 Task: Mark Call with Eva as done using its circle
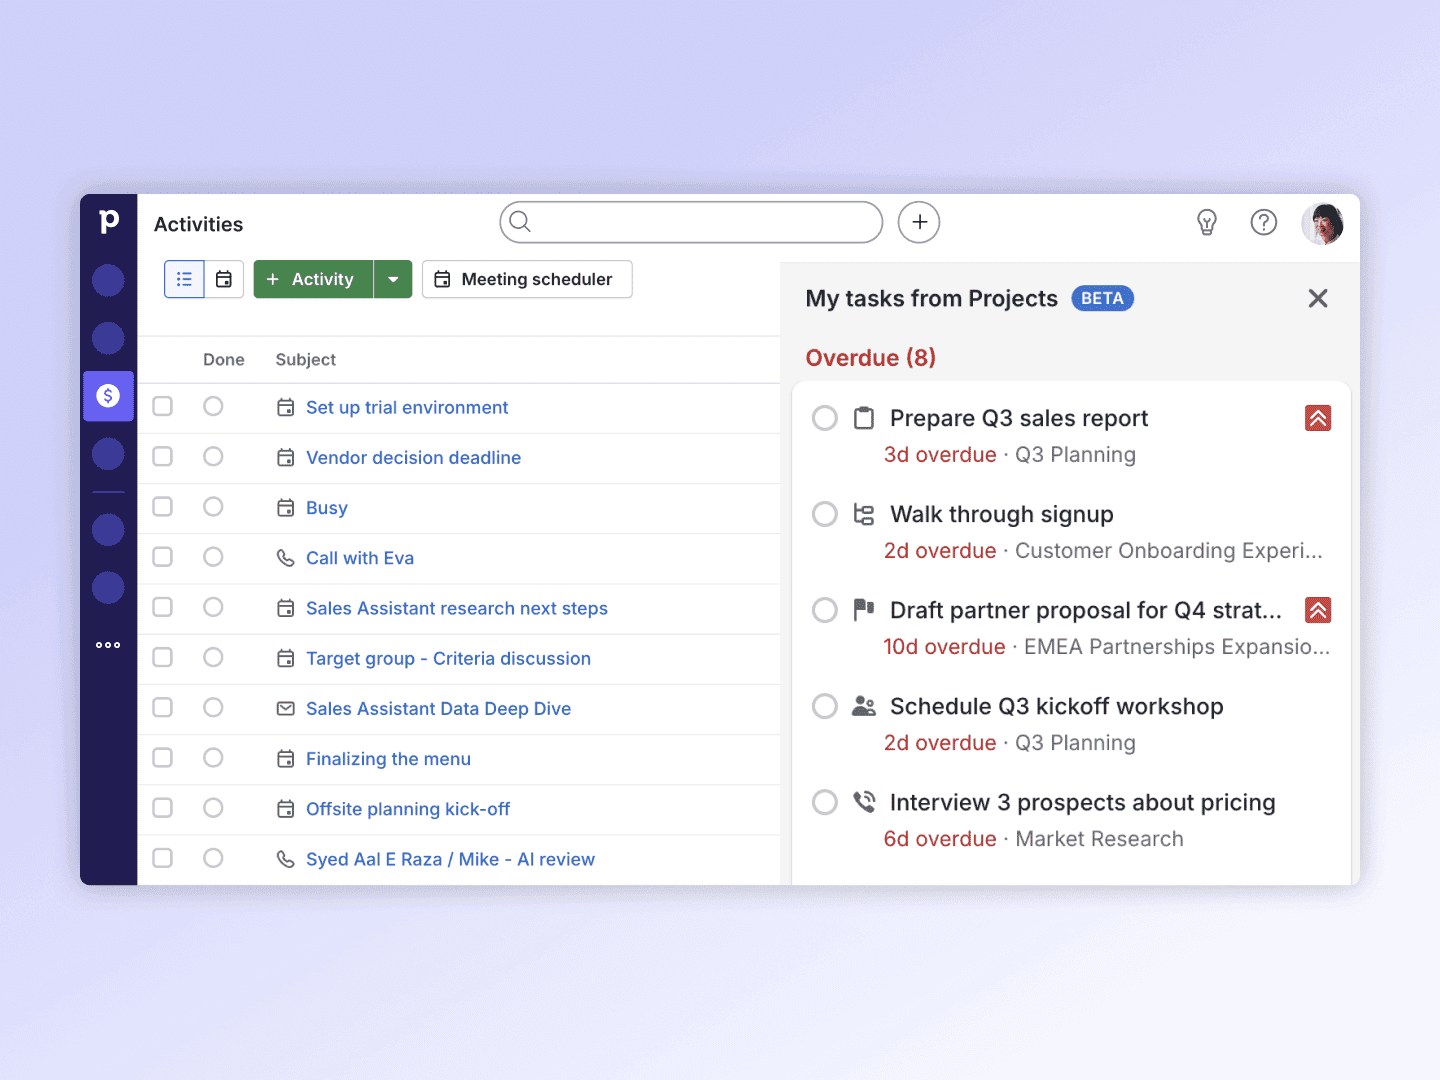pos(213,557)
